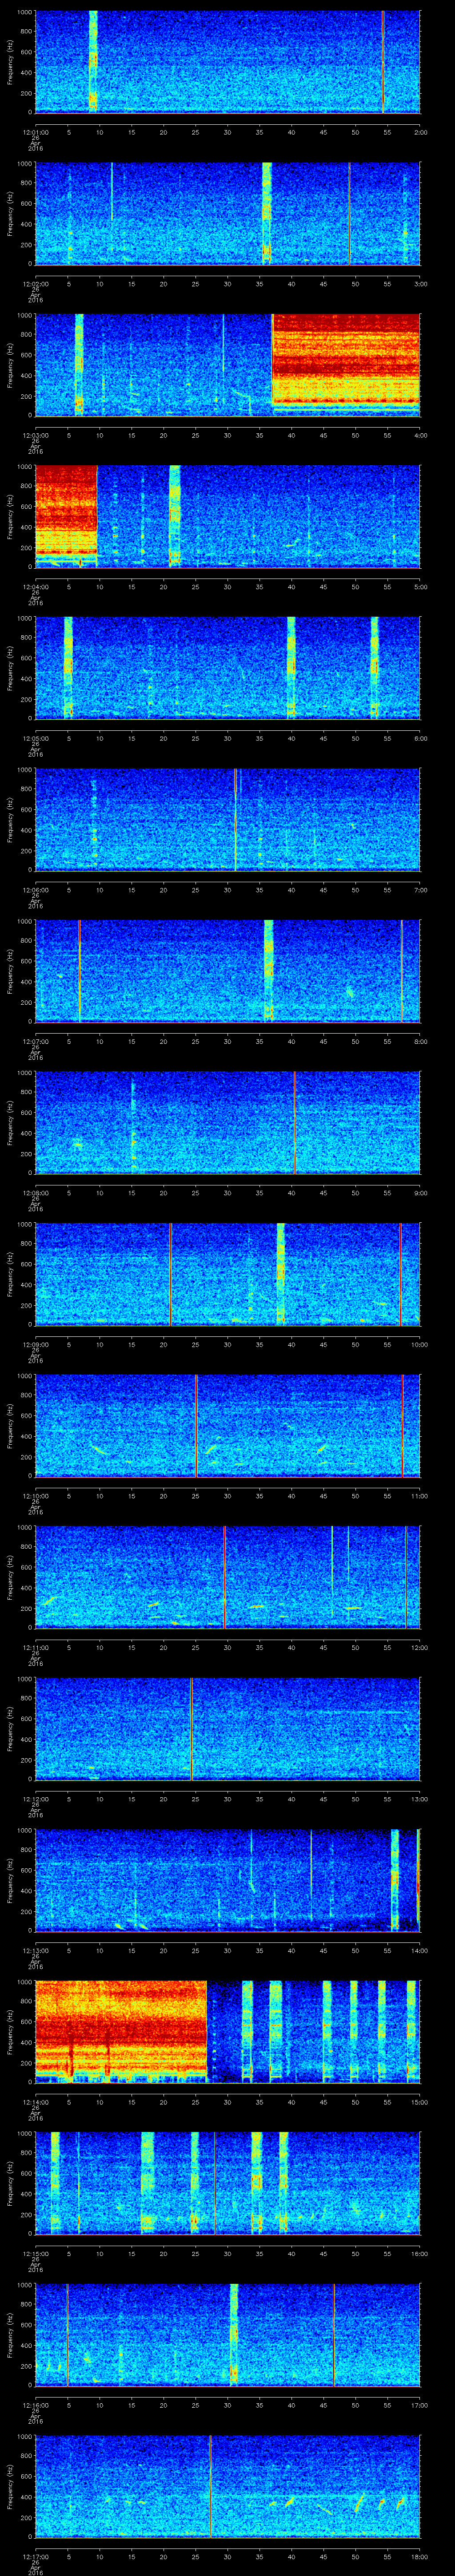The height and width of the screenshot is (2576, 455).
Task: Click the "2:00" end time label
Action: (420, 131)
